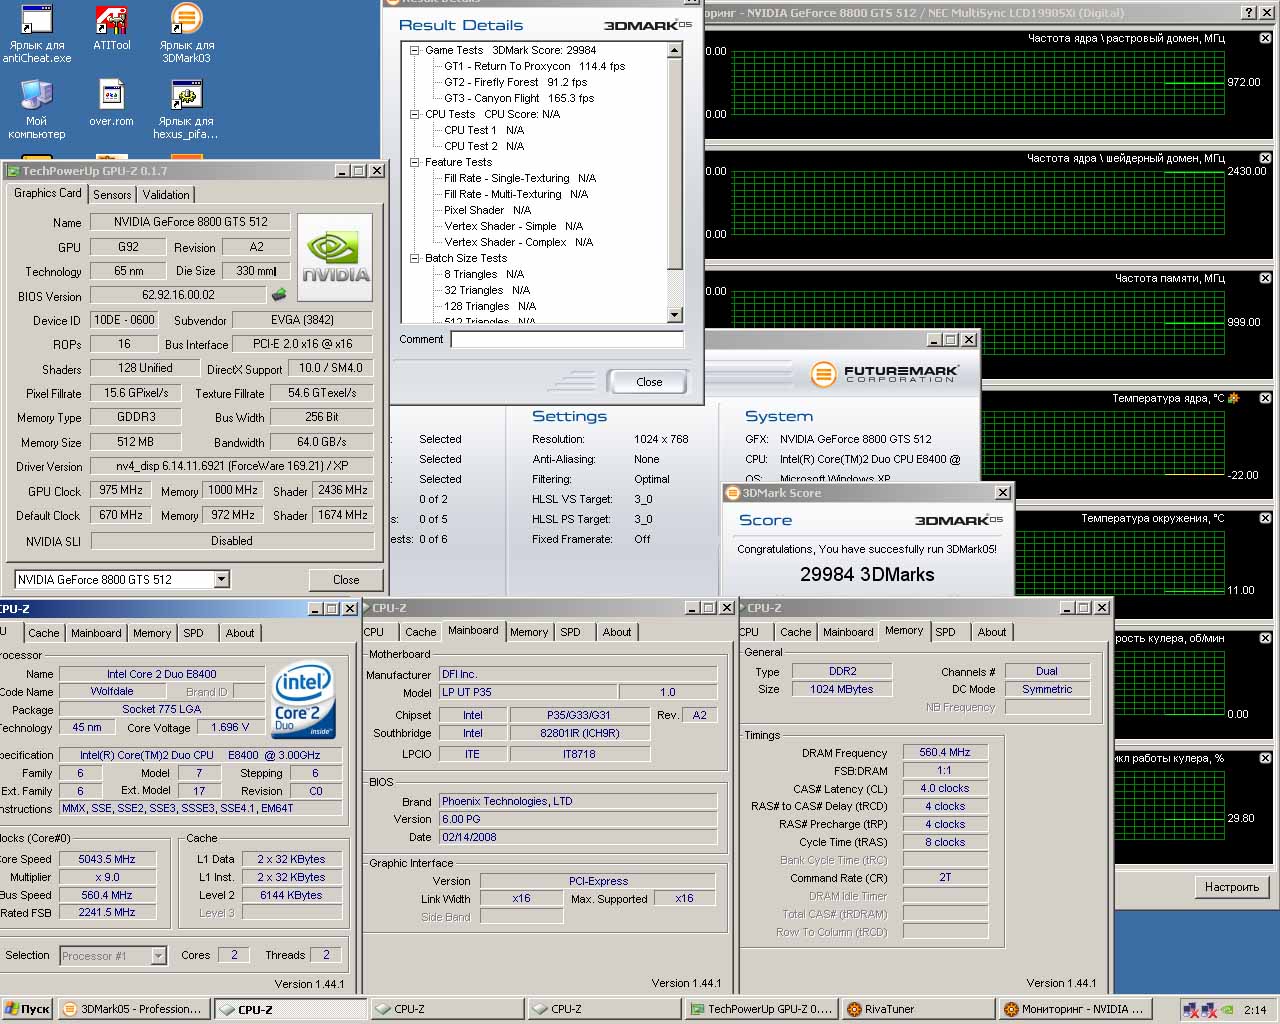Click the second disconnected network tray icon
1280x1024 pixels.
coord(1210,1010)
